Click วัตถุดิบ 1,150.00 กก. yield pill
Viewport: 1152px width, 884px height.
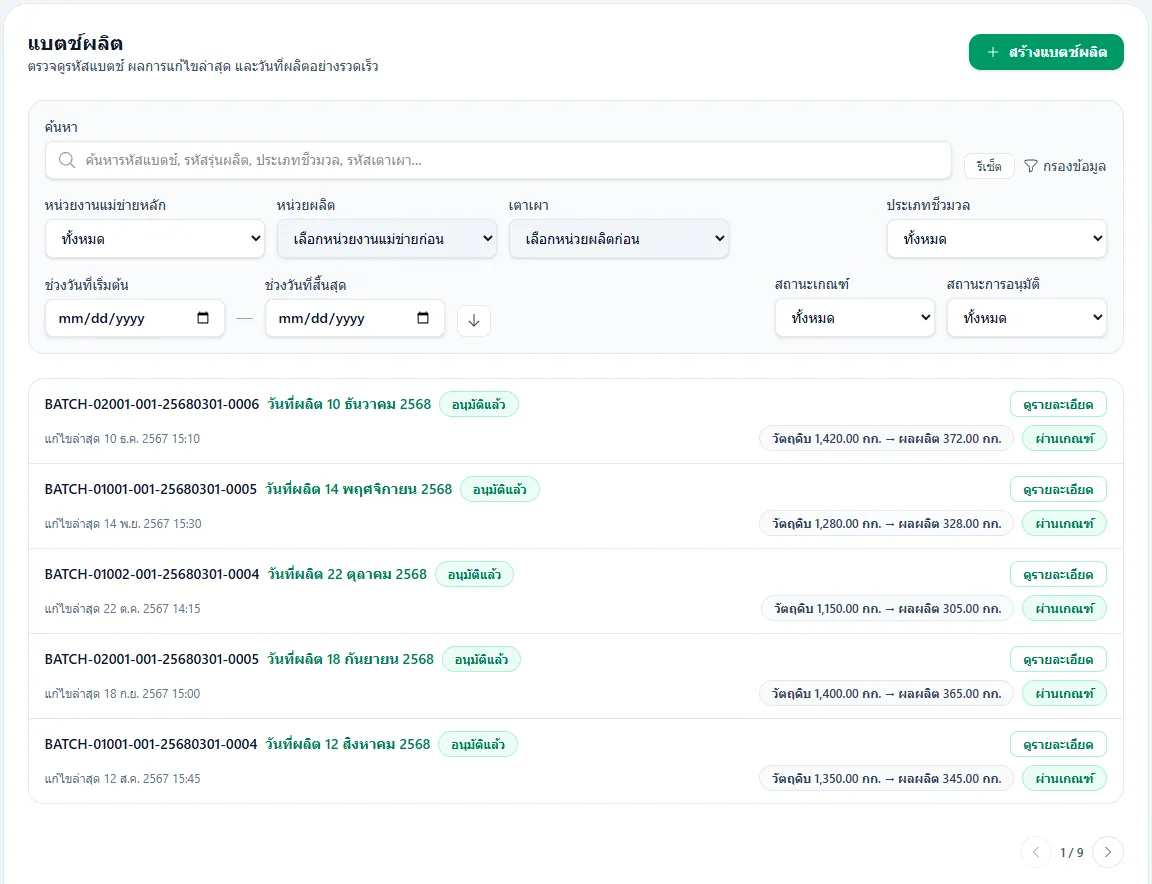coord(887,608)
